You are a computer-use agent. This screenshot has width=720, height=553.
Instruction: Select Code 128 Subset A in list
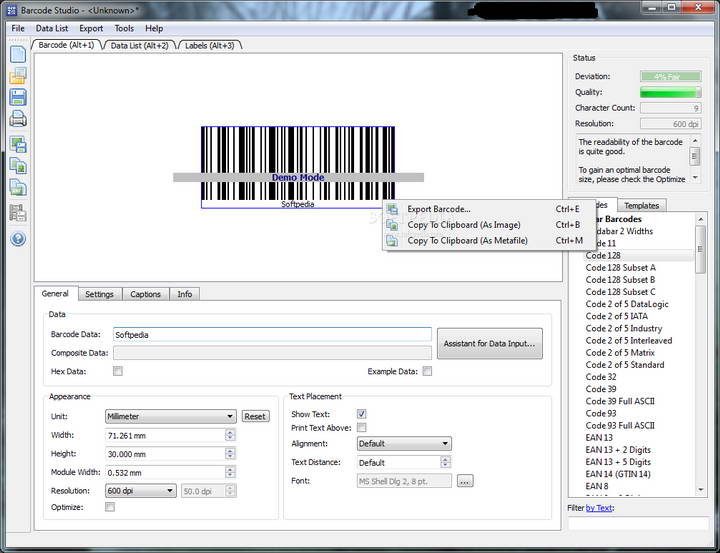[x=620, y=268]
